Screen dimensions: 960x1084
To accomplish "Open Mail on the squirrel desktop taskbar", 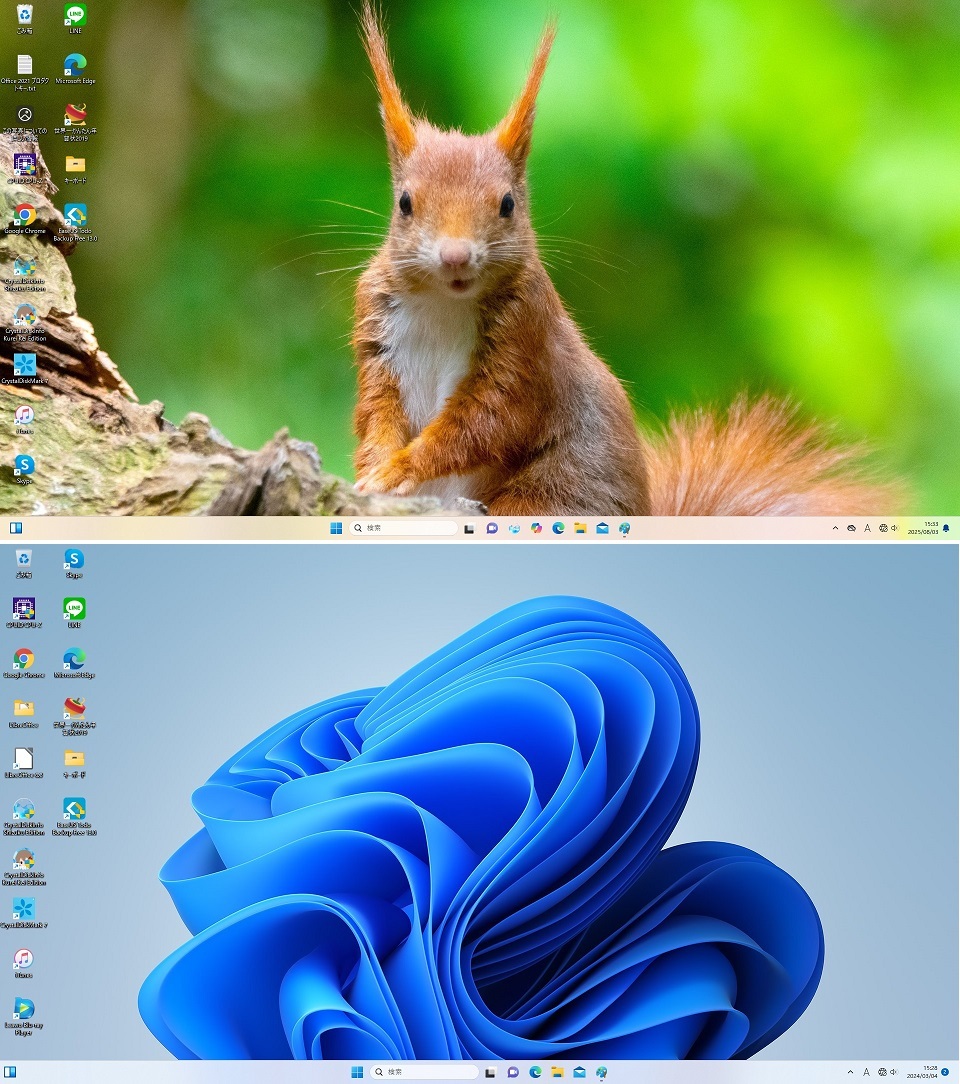I will point(603,528).
